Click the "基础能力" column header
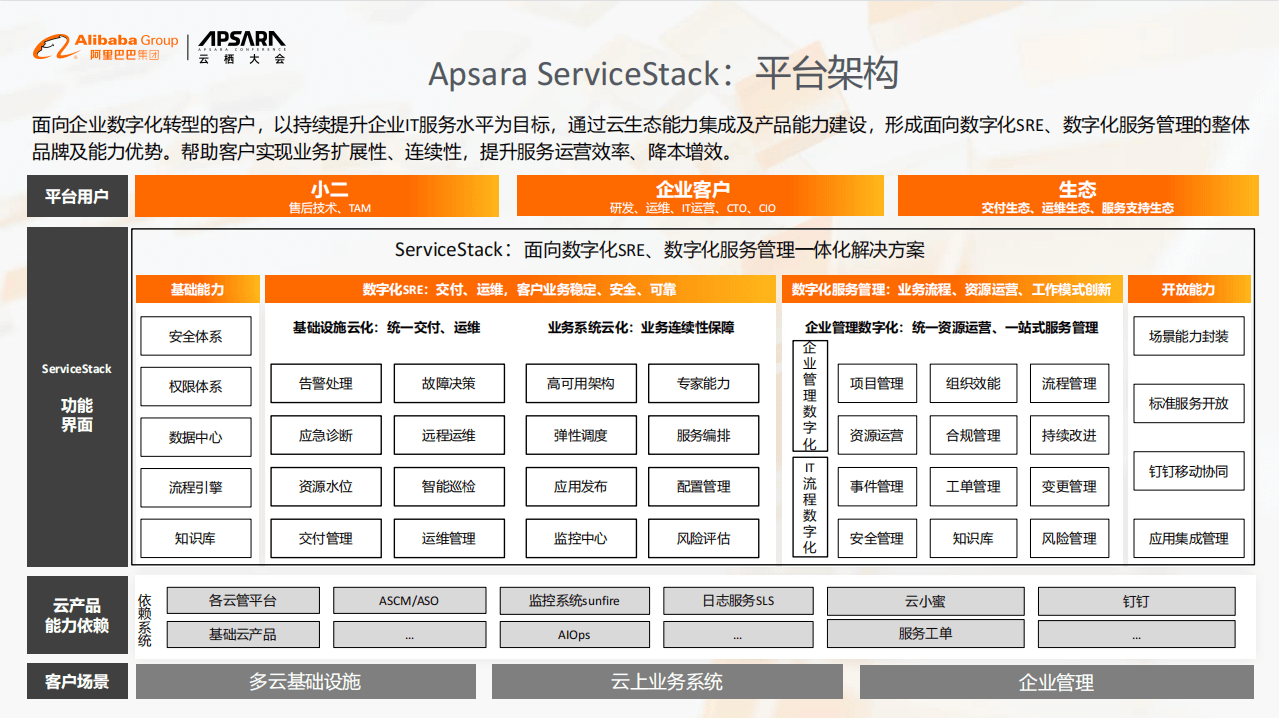 197,290
